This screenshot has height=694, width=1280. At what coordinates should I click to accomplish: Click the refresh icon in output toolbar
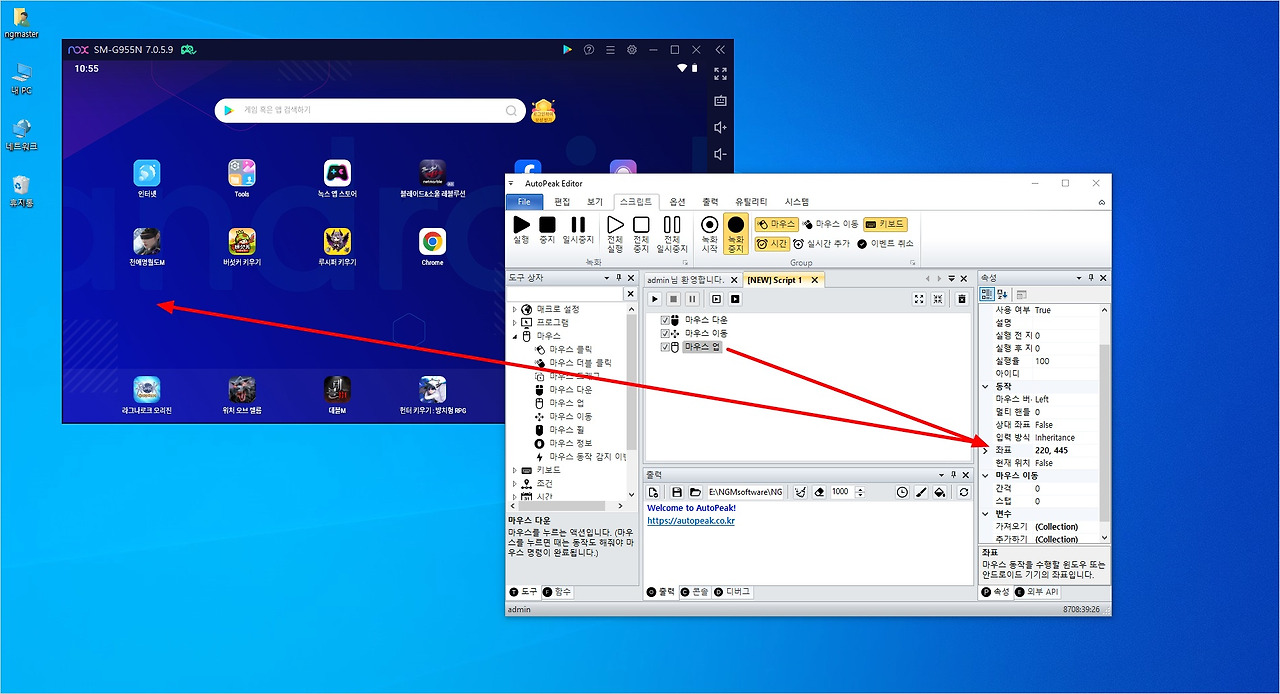[964, 492]
